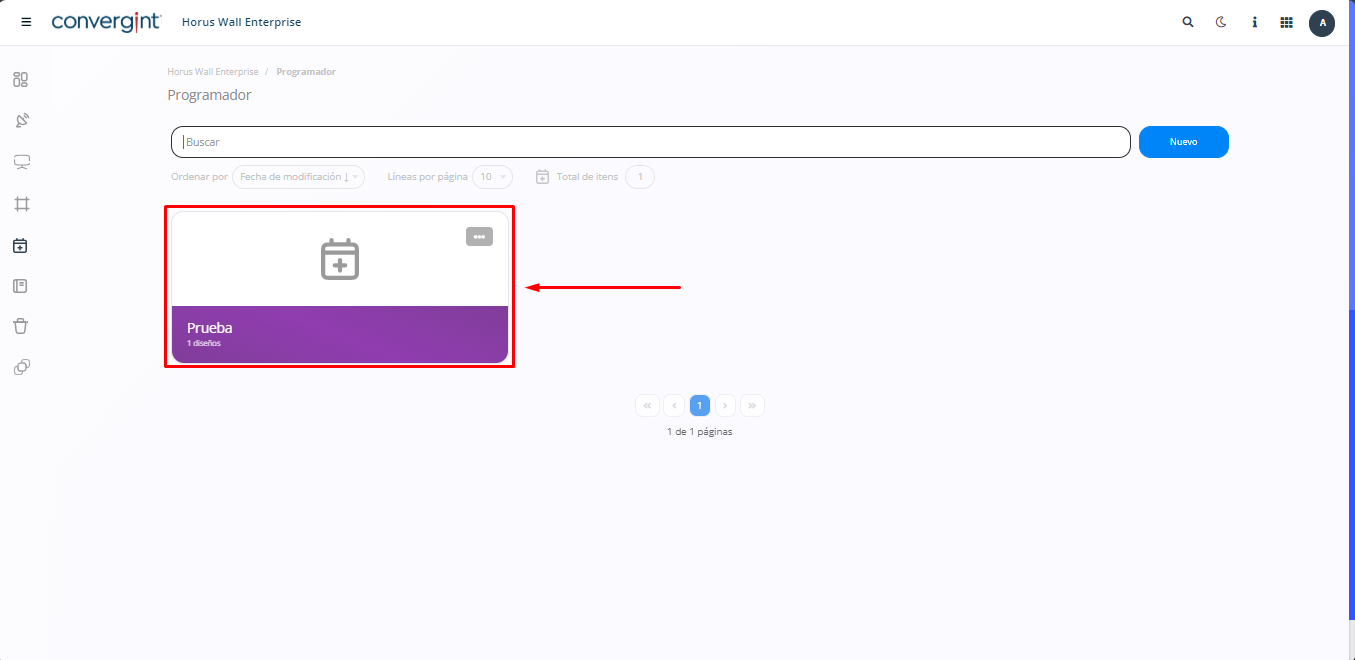
Task: Open the monitor display sidebar icon
Action: [x=21, y=162]
